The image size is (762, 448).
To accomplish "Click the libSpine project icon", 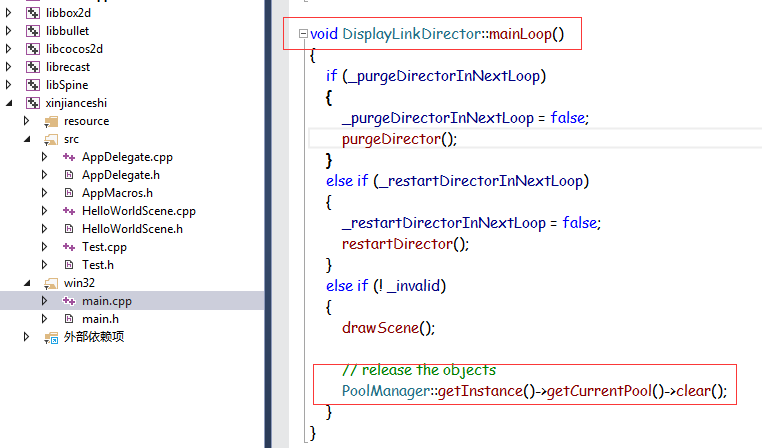I will (33, 85).
